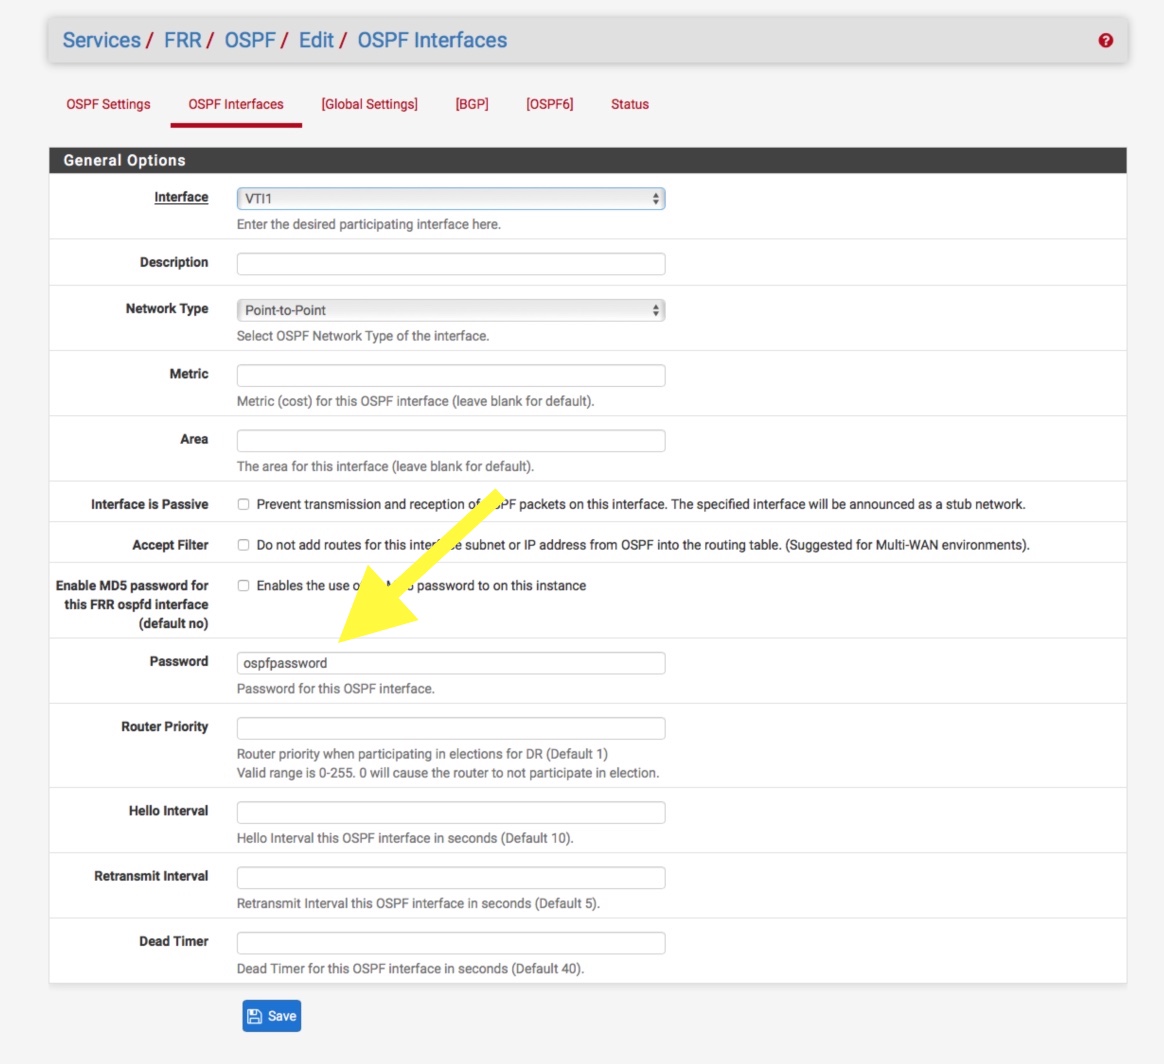
Task: Enable the Interface is Passive checkbox
Action: click(x=243, y=505)
